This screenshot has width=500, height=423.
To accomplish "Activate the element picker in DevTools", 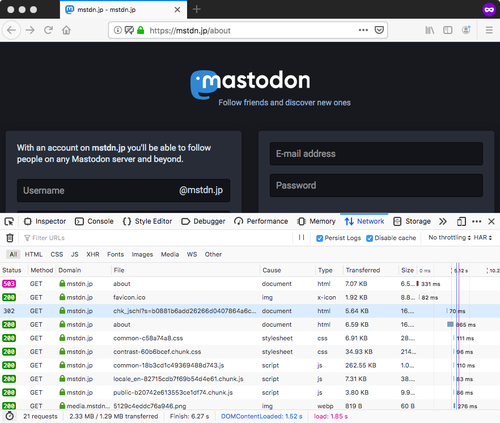I will click(x=9, y=221).
